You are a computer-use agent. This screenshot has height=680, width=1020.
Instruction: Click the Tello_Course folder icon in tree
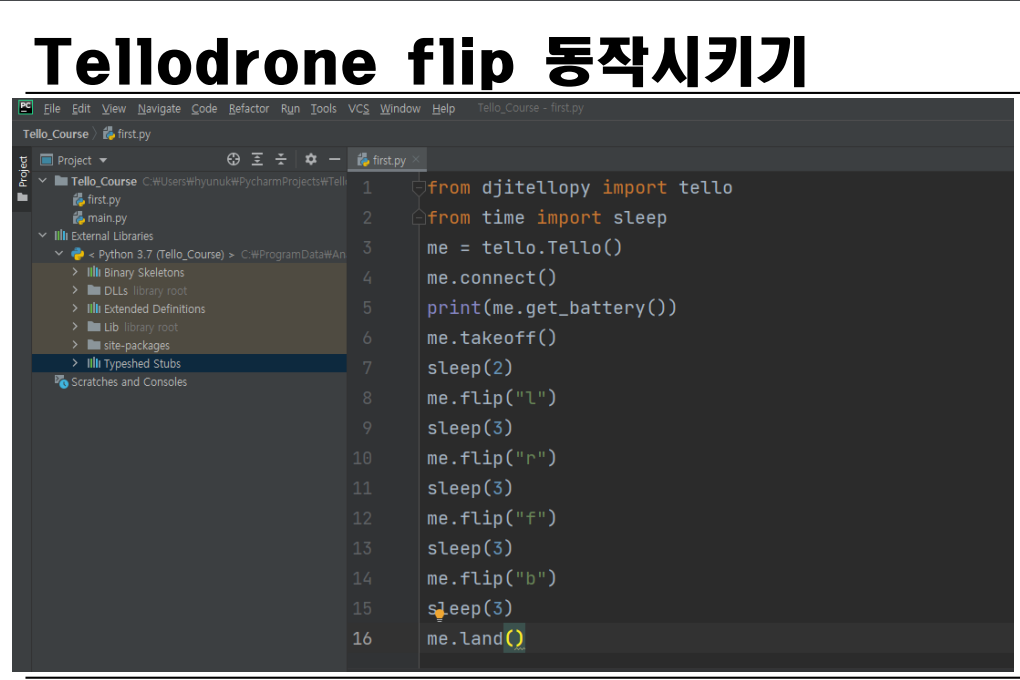61,181
